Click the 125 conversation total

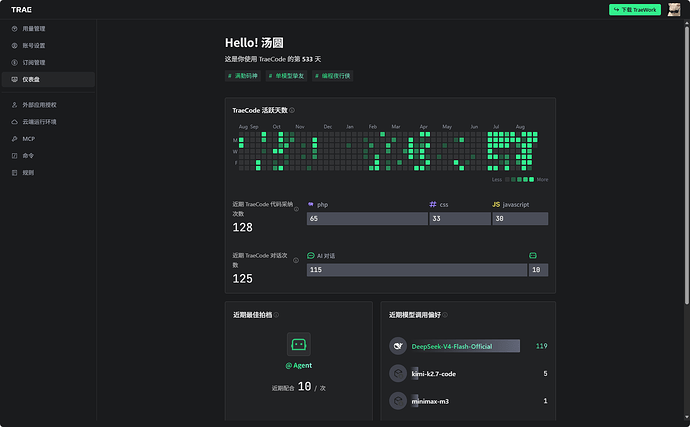(242, 279)
